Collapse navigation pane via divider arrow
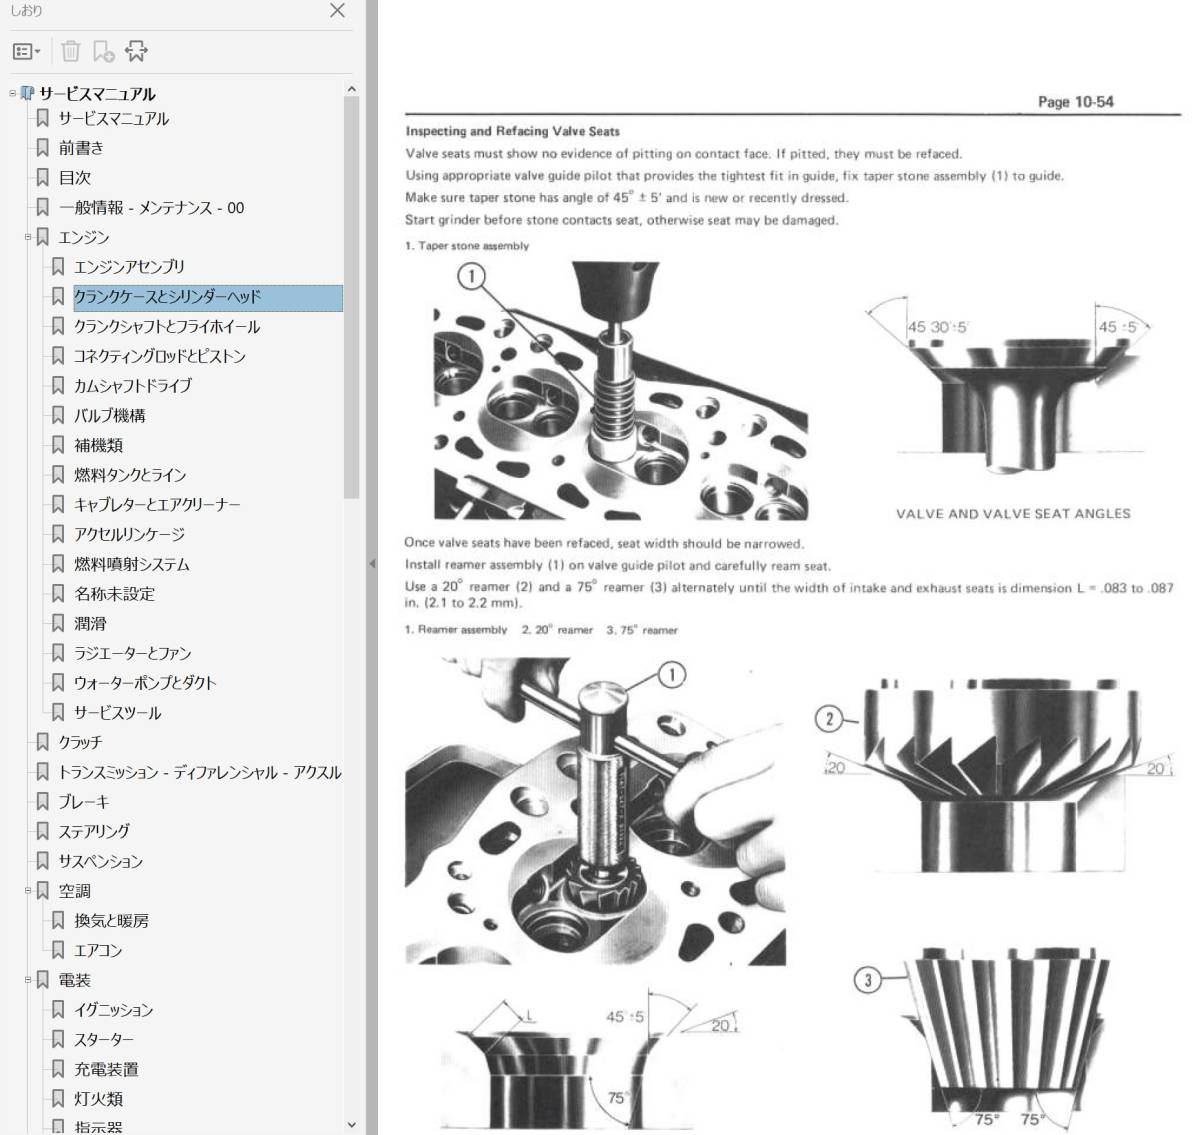This screenshot has height=1135, width=1200. [x=372, y=565]
